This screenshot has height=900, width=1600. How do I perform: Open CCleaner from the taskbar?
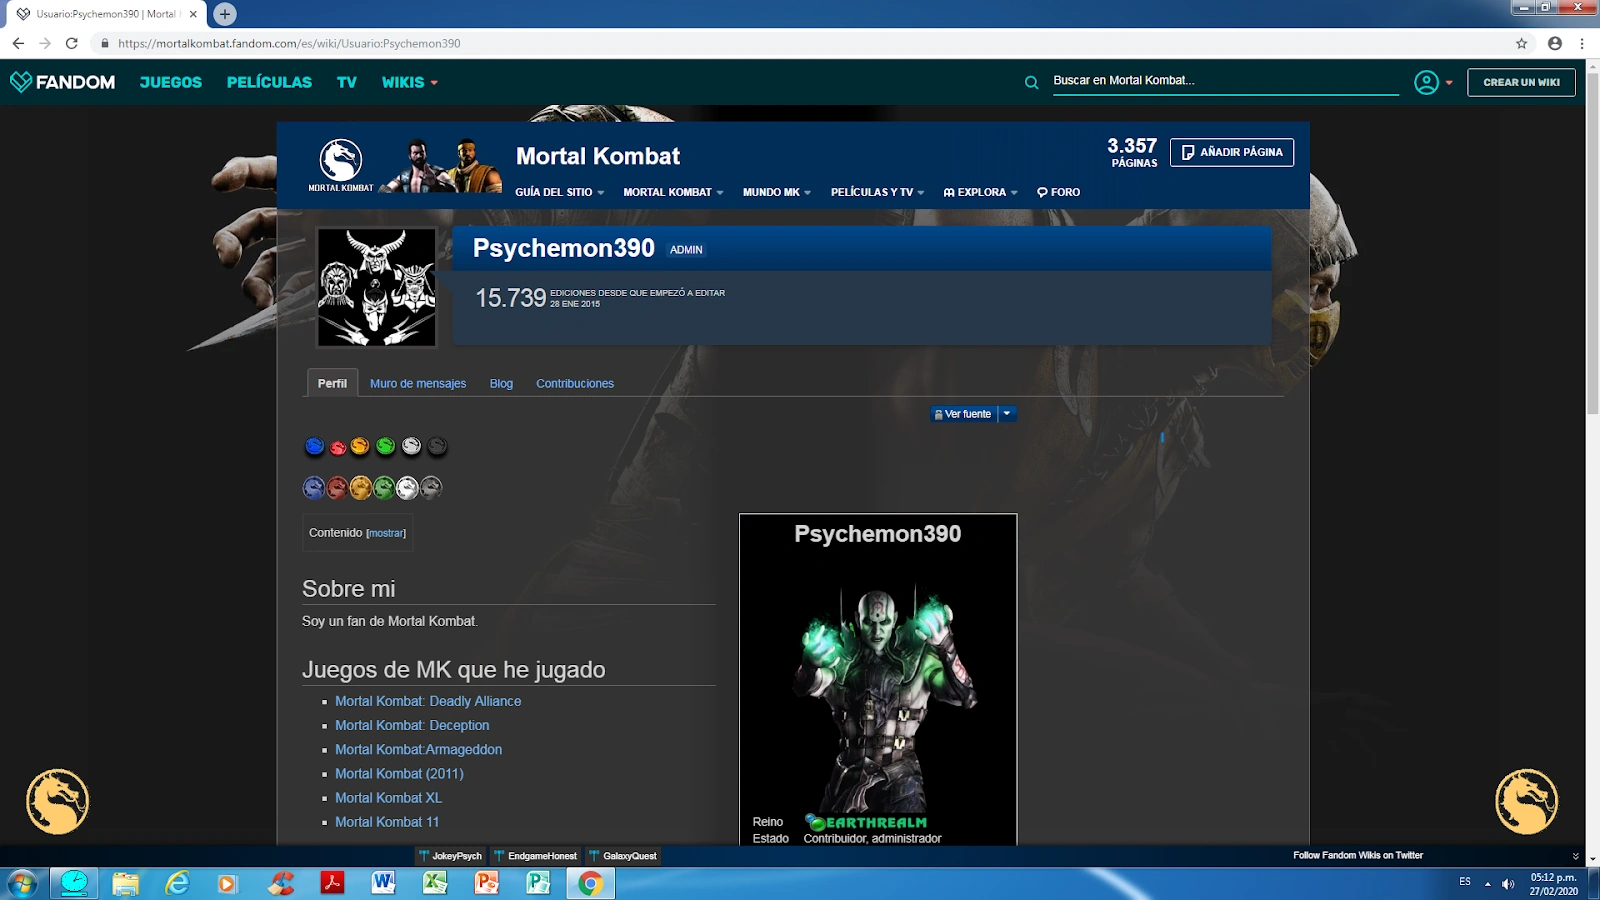point(279,883)
